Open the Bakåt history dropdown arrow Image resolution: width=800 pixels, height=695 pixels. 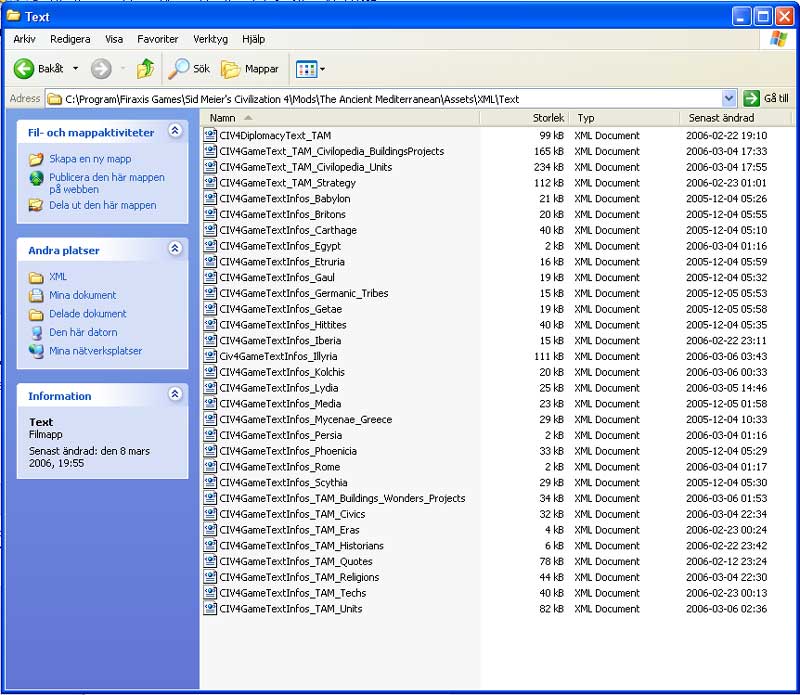tap(75, 69)
